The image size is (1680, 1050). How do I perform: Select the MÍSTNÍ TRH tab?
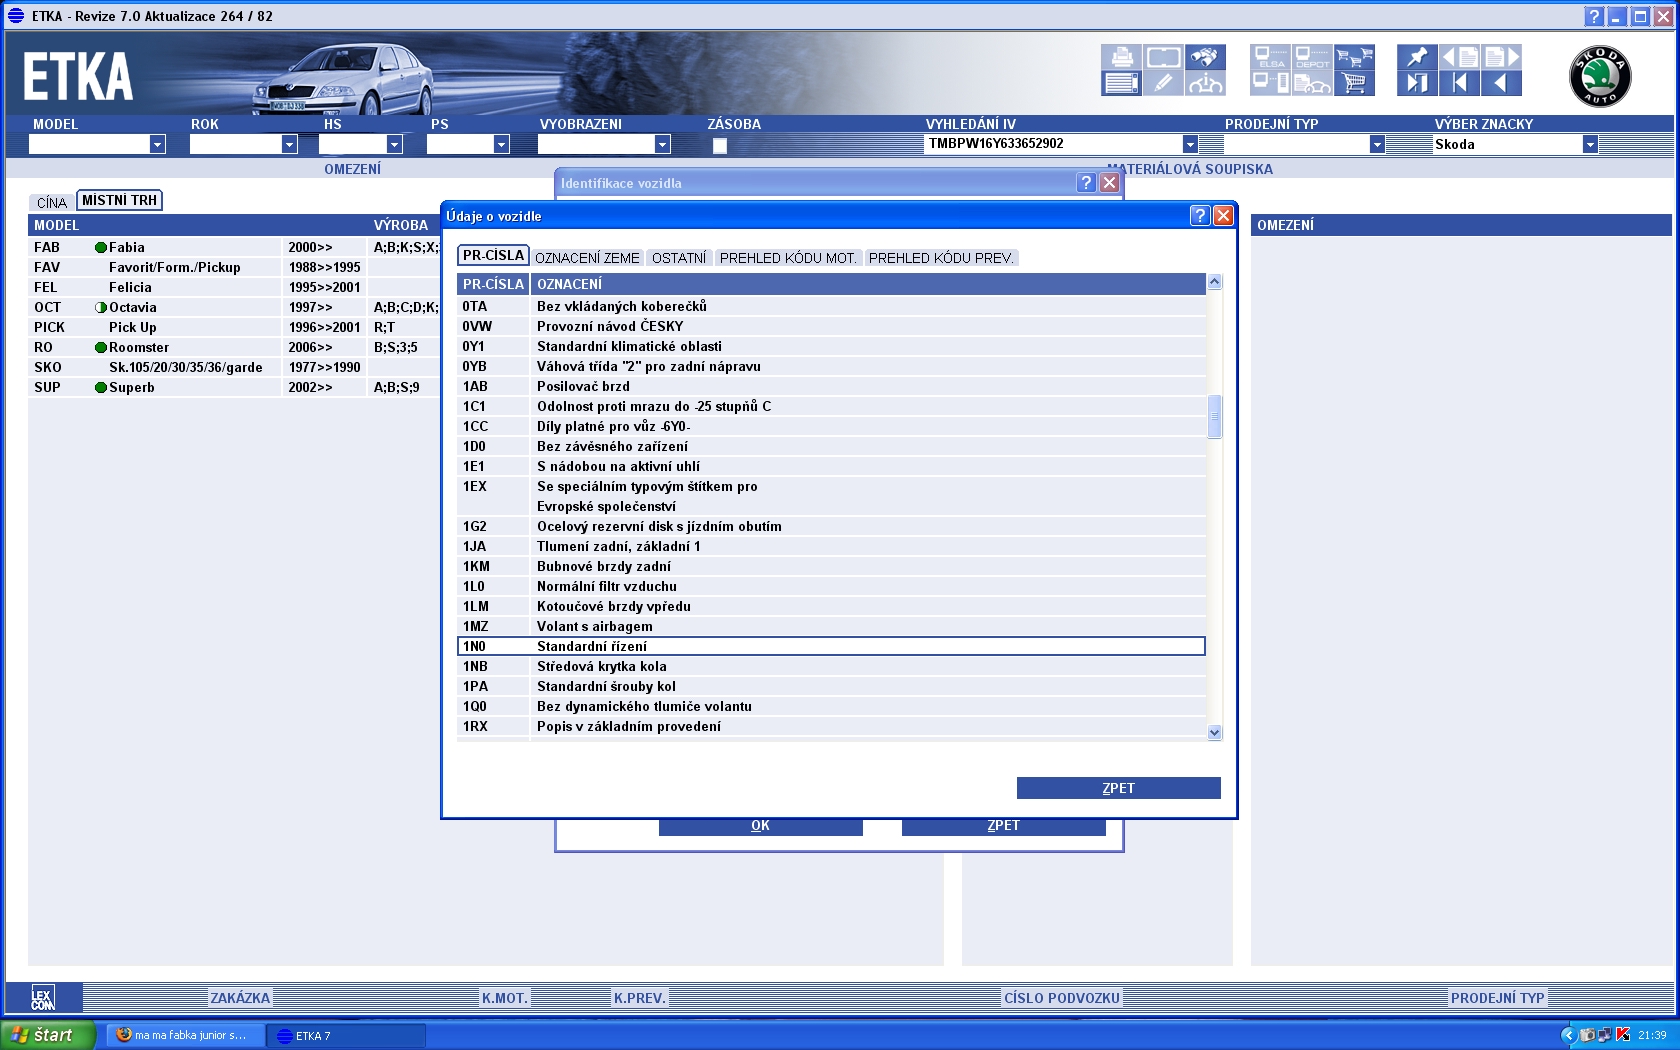(x=119, y=201)
